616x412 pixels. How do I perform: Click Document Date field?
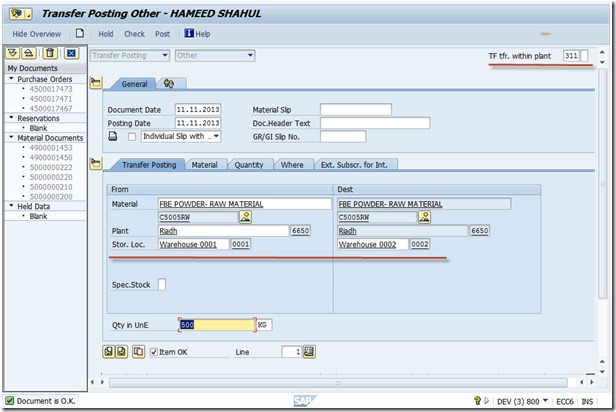pyautogui.click(x=198, y=110)
